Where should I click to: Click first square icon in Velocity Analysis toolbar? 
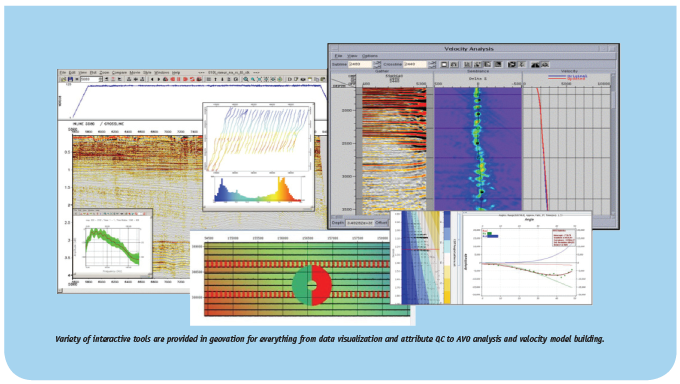[444, 64]
